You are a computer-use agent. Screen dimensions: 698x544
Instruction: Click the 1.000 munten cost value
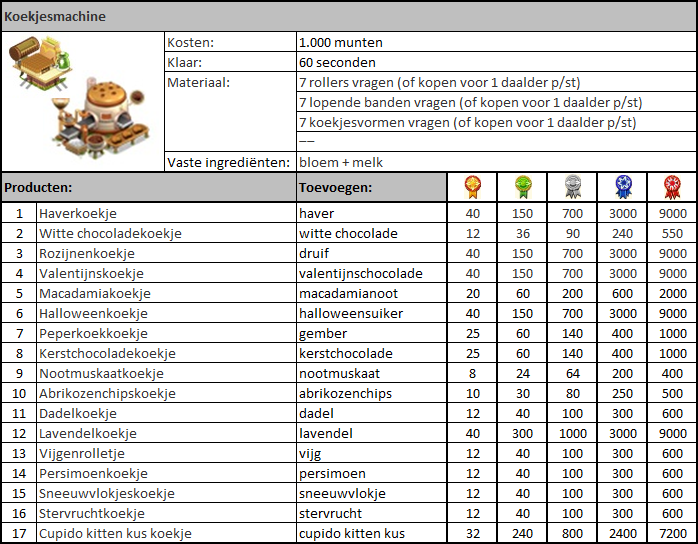[341, 42]
